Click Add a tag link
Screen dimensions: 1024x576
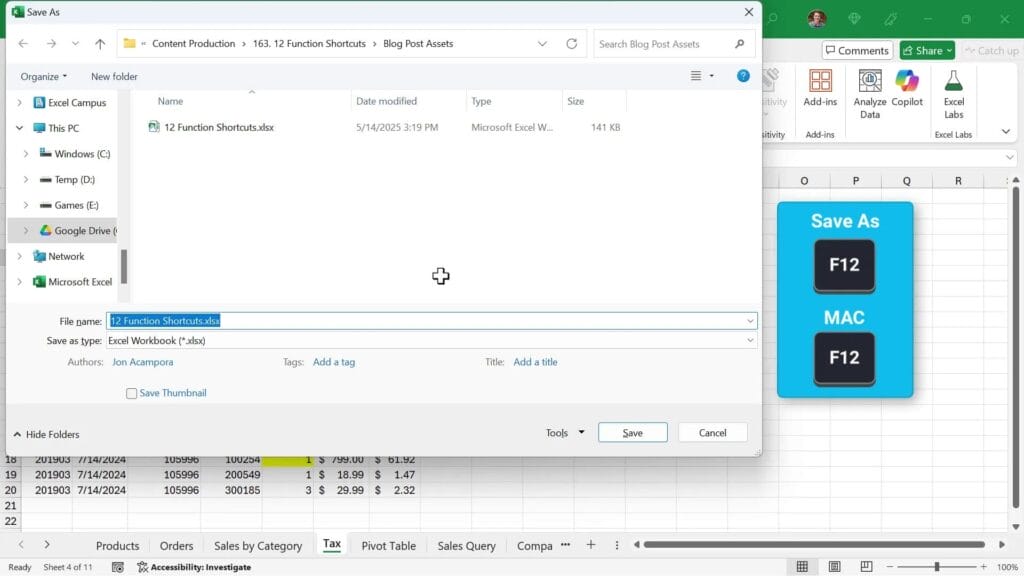point(334,362)
